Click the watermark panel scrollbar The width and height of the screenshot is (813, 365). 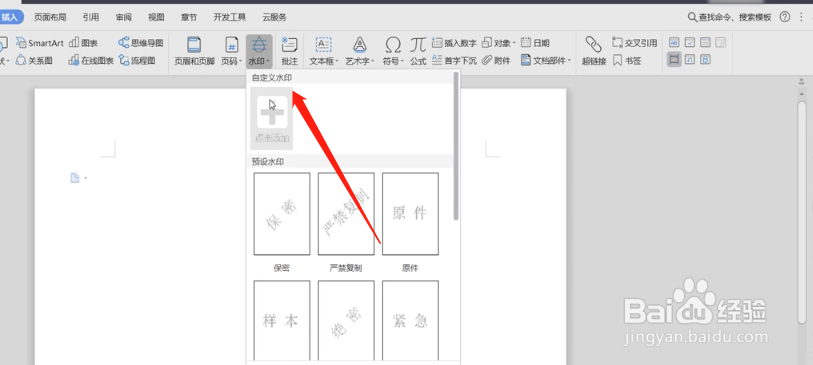point(456,146)
